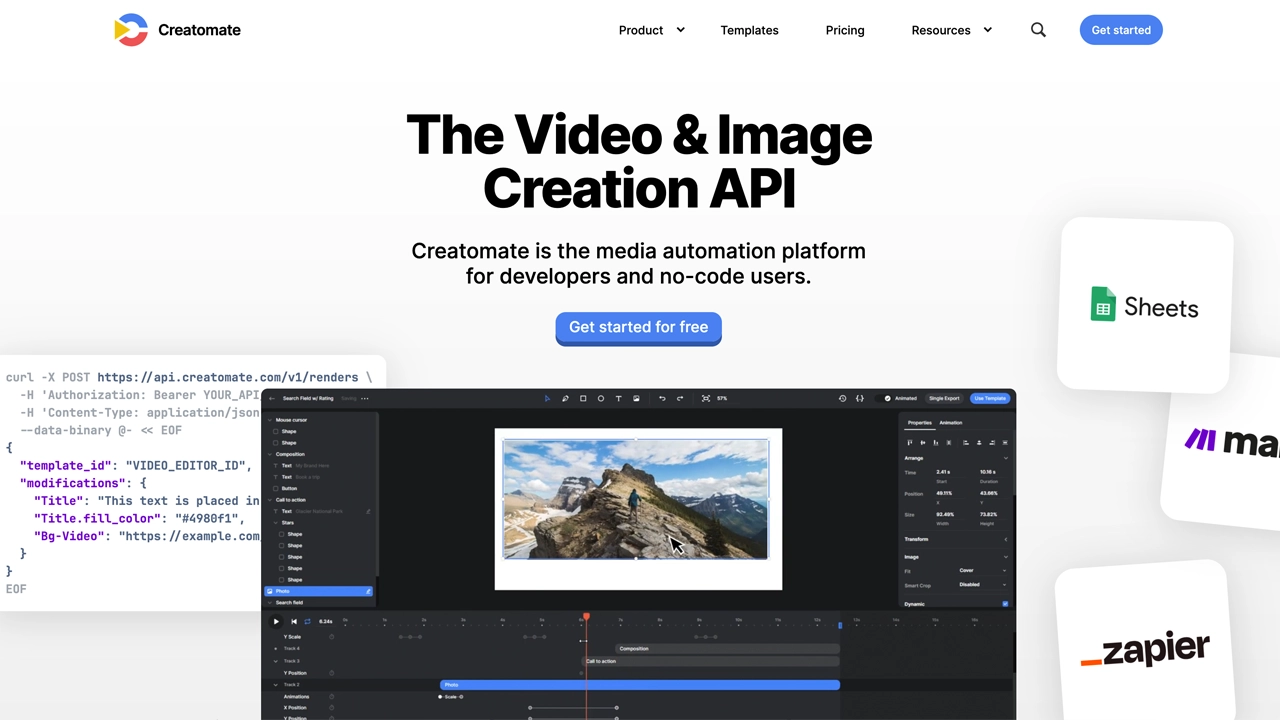1280x720 pixels.
Task: Click edit pencil on Glacier National Park text layer
Action: pos(368,511)
